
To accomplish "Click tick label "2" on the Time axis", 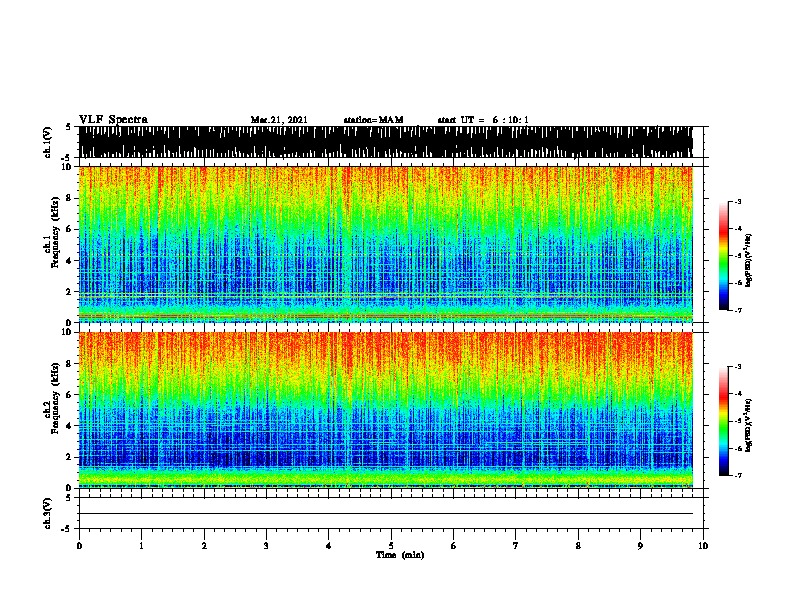I will tap(204, 545).
